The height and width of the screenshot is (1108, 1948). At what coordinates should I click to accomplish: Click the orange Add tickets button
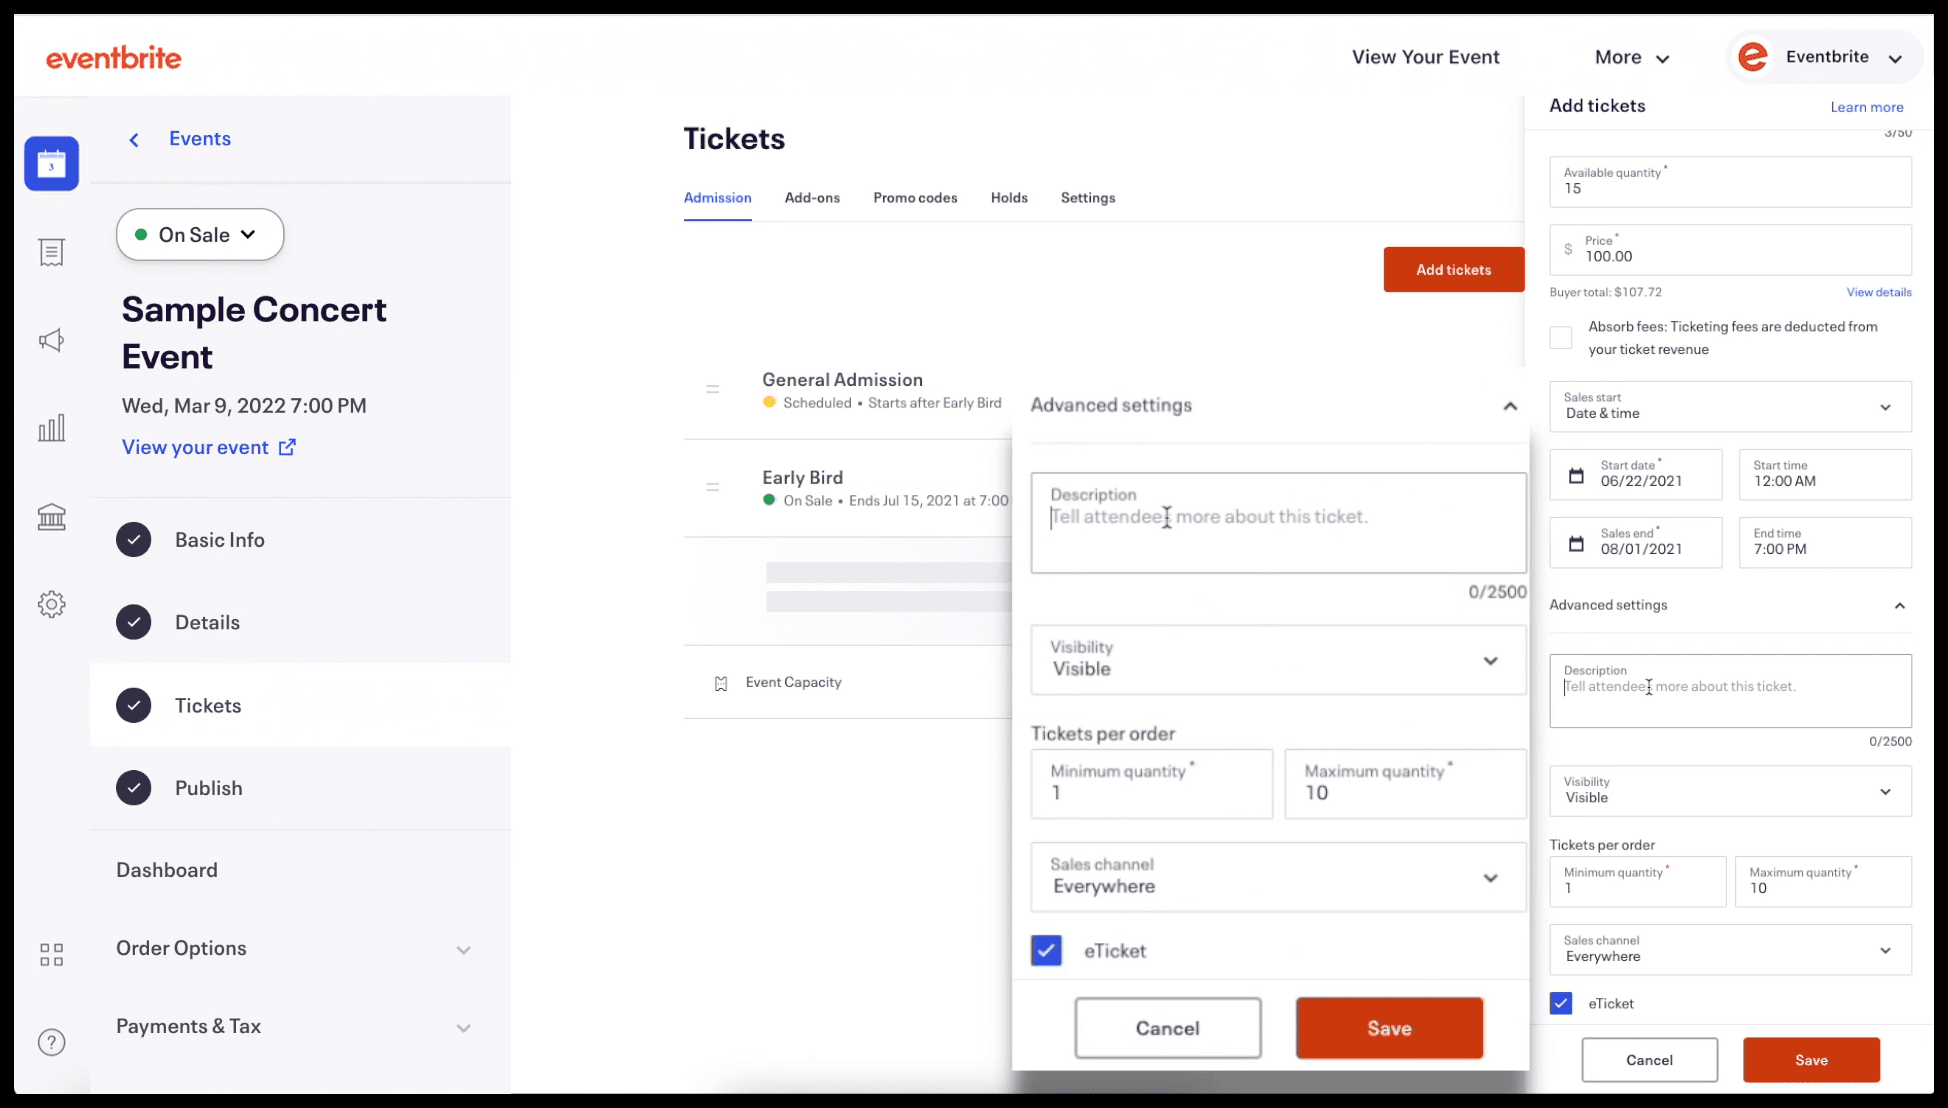point(1452,269)
